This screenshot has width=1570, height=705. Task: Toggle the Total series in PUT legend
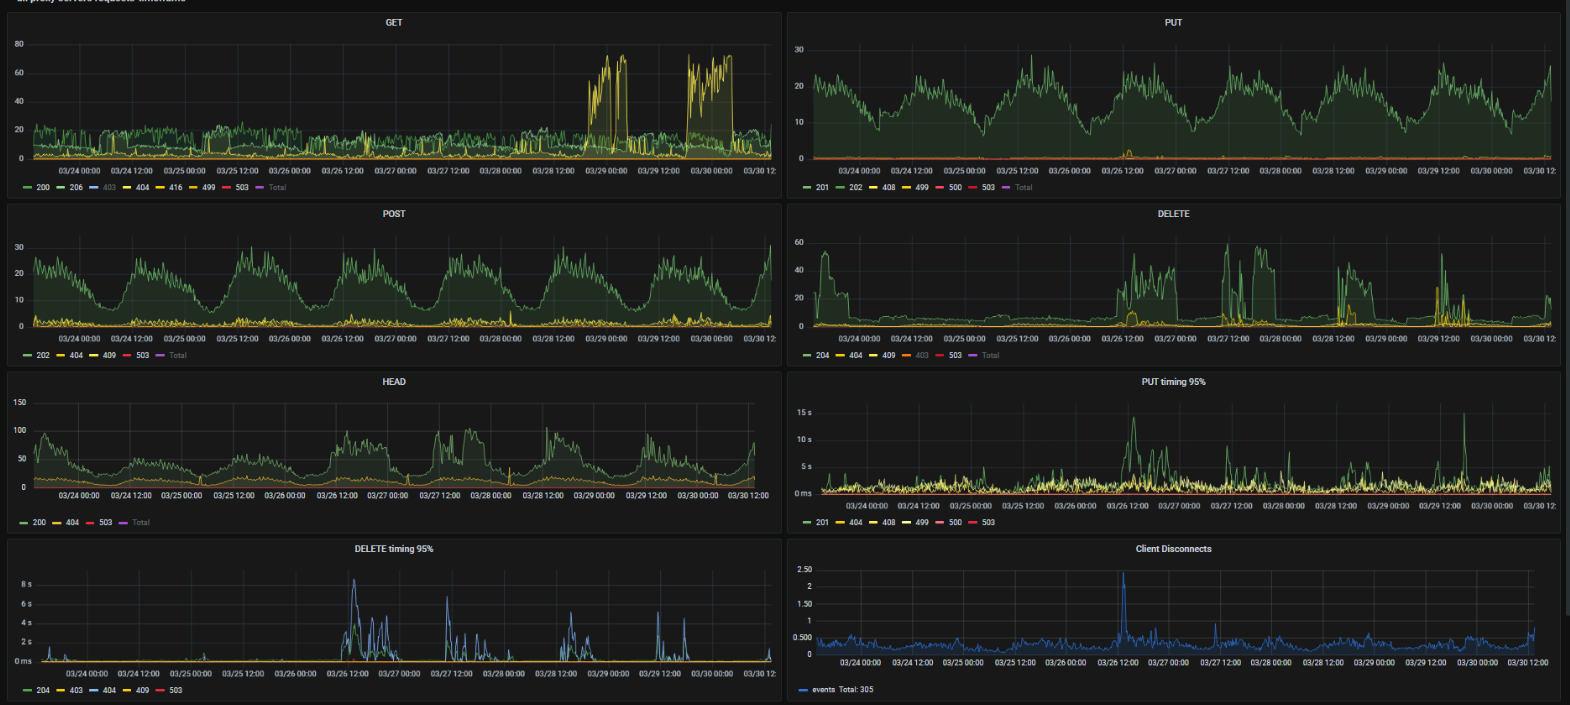tap(1024, 187)
